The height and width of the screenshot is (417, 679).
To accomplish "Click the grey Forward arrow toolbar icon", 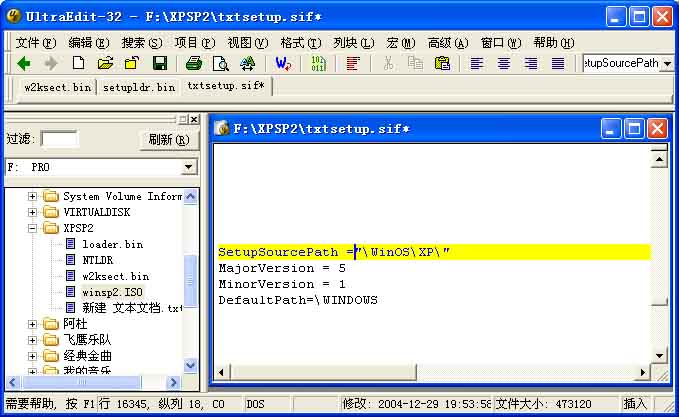I will point(51,64).
